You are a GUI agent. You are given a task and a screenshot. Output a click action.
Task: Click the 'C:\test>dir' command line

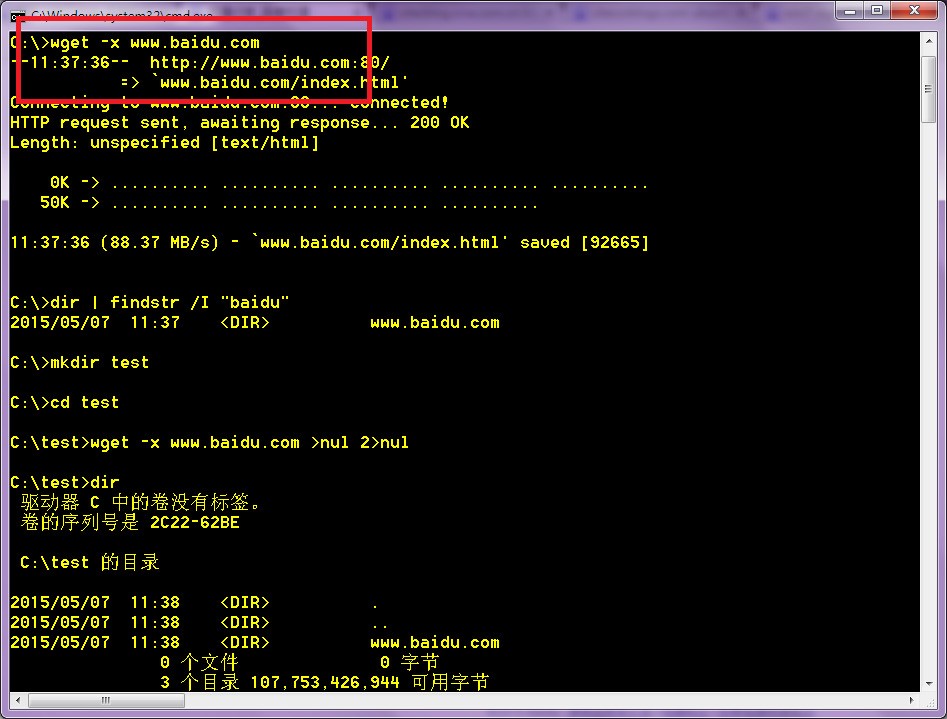[65, 483]
